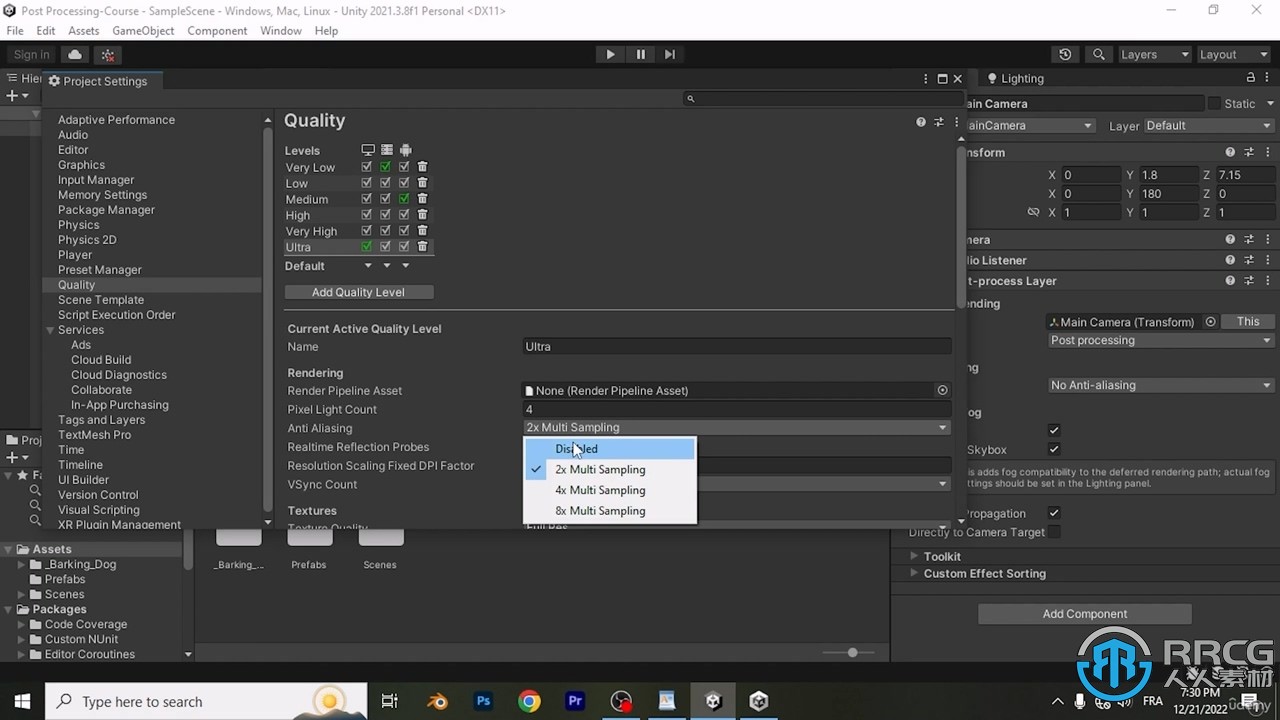Collapse the Services settings group
1280x720 pixels.
(50, 330)
